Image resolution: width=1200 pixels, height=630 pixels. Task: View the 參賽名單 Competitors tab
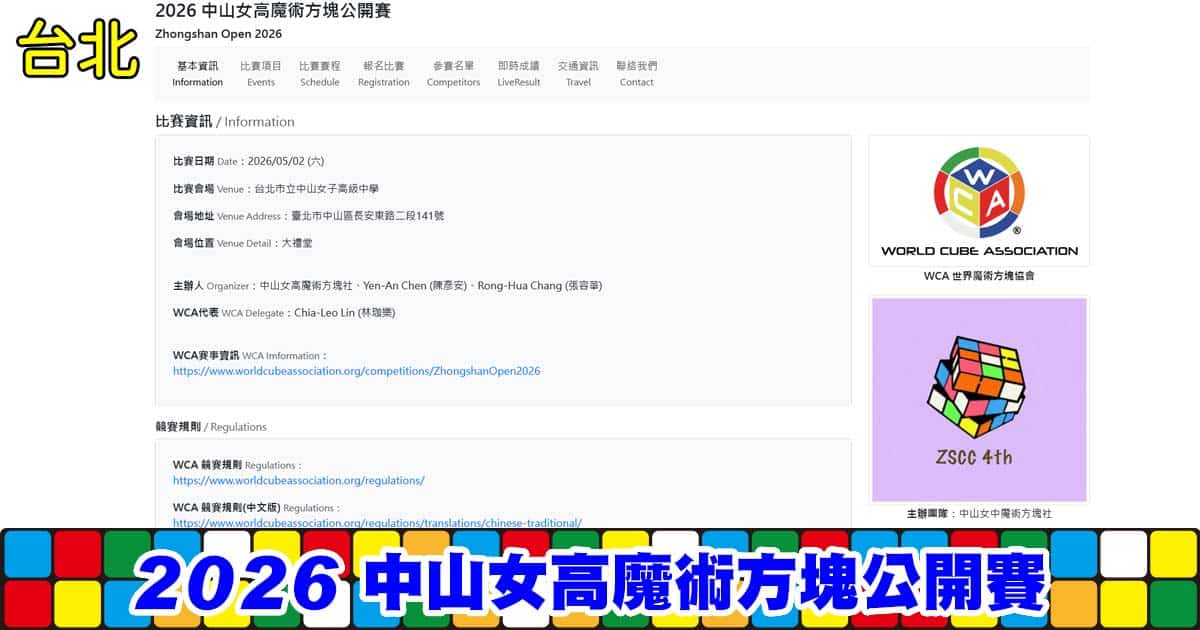(453, 74)
